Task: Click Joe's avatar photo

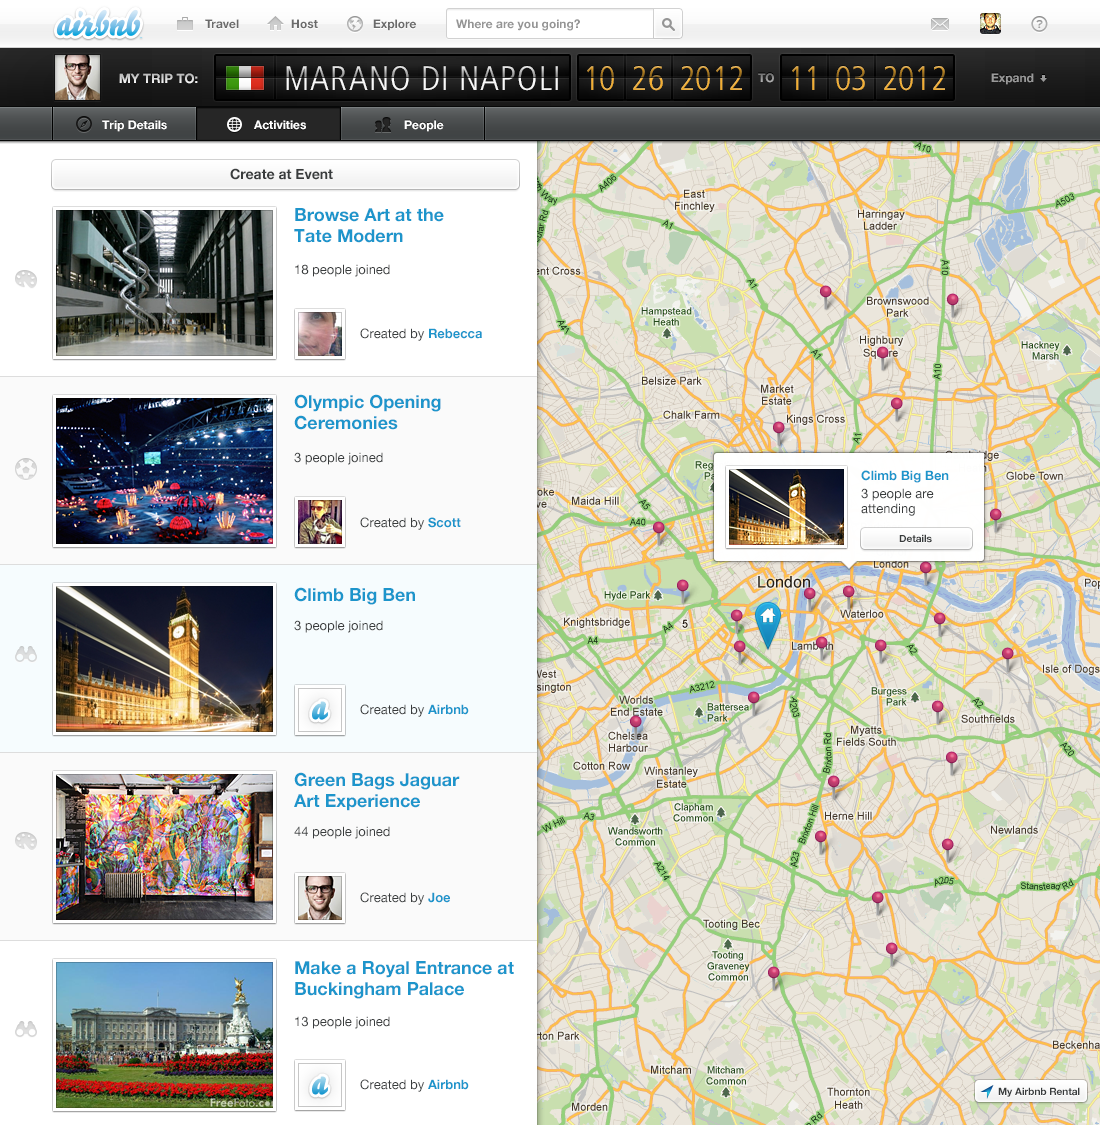Action: pyautogui.click(x=320, y=898)
